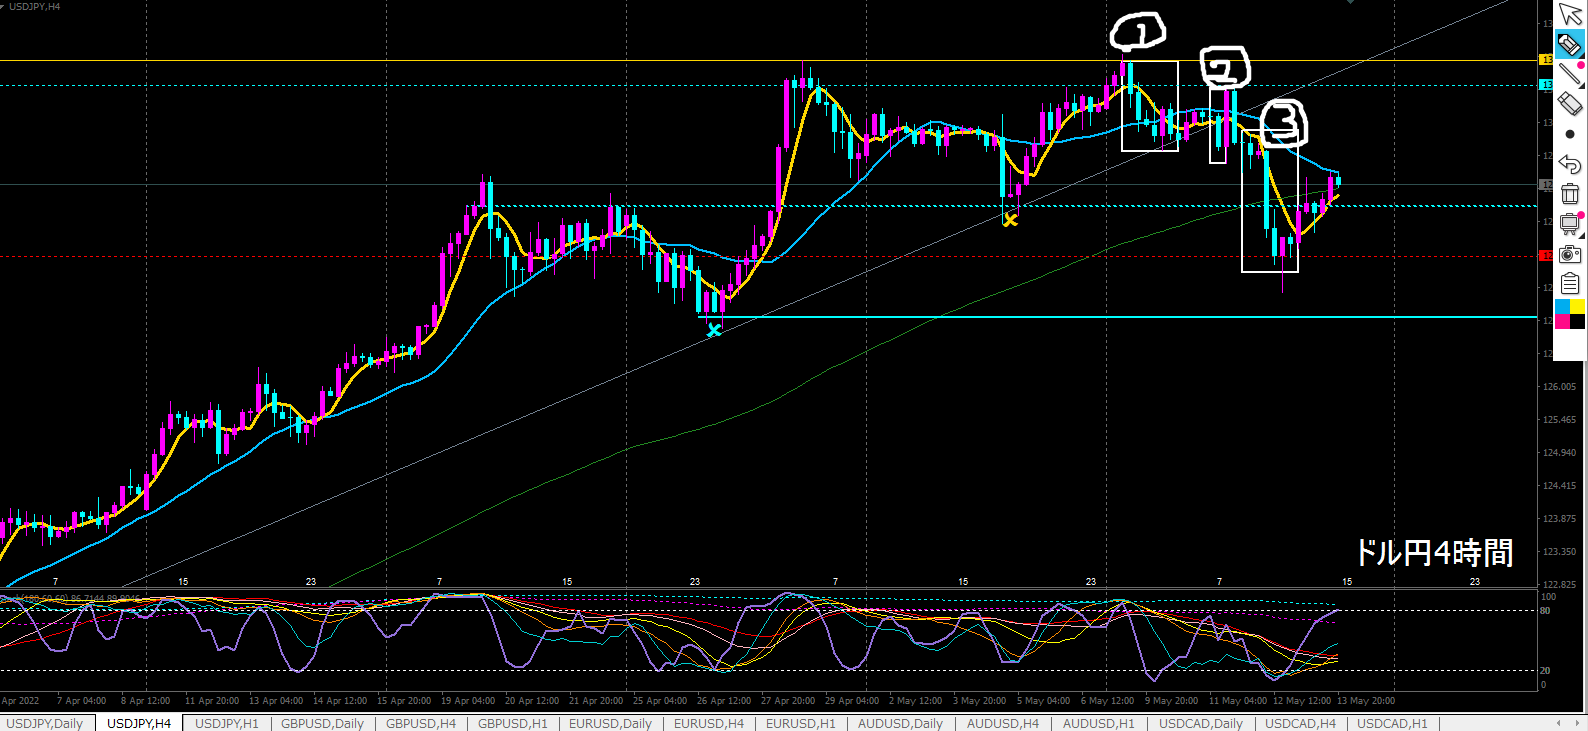The height and width of the screenshot is (731, 1588).
Task: Click indicator level 80 scale label
Action: click(1545, 611)
